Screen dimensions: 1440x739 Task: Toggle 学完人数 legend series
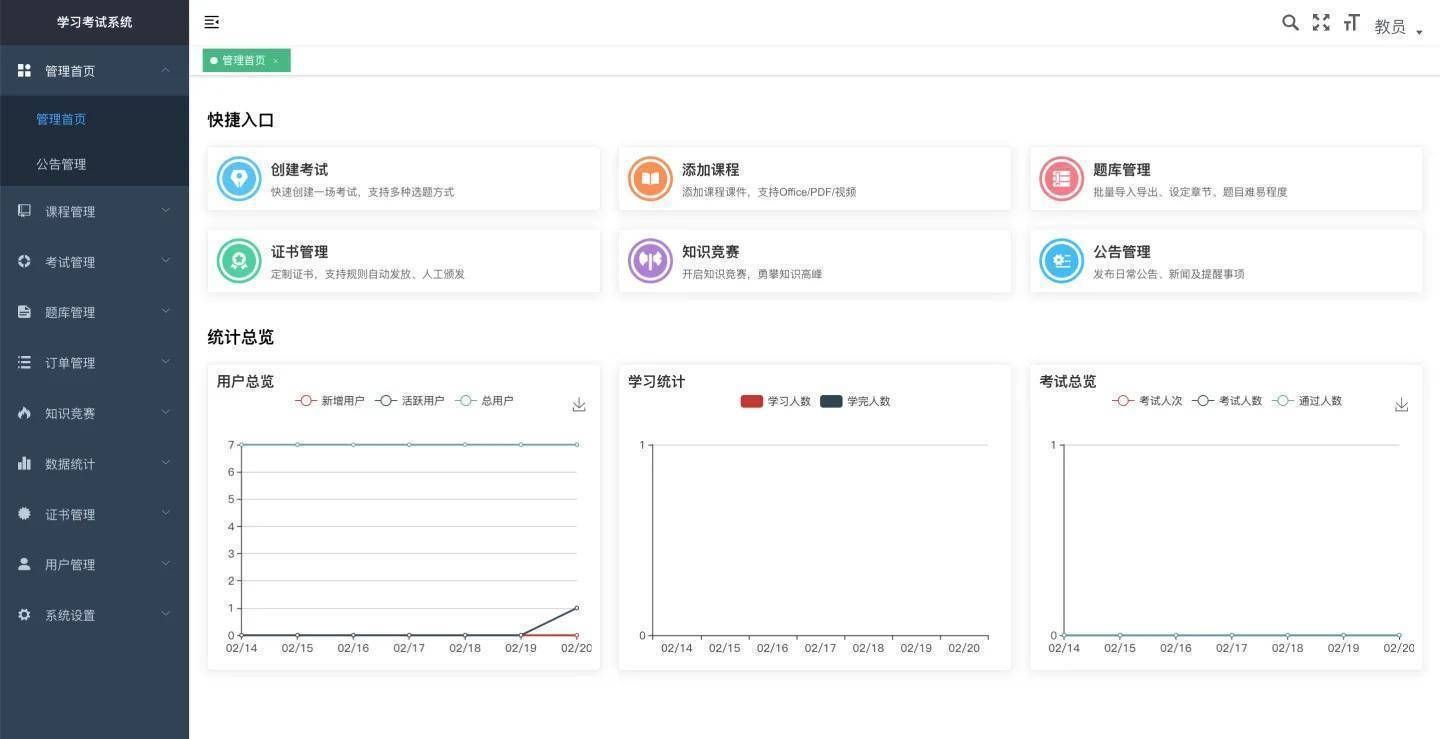click(x=855, y=401)
